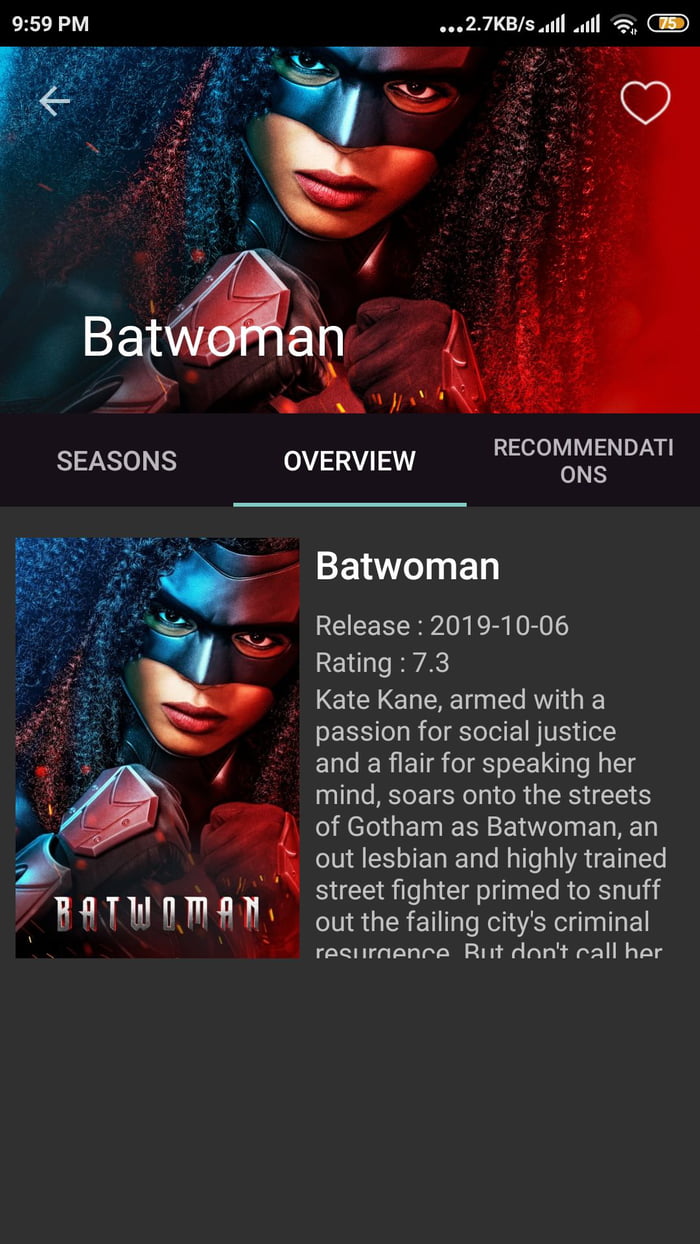Tap the second cellular signal bars icon
The height and width of the screenshot is (1244, 700).
click(587, 23)
